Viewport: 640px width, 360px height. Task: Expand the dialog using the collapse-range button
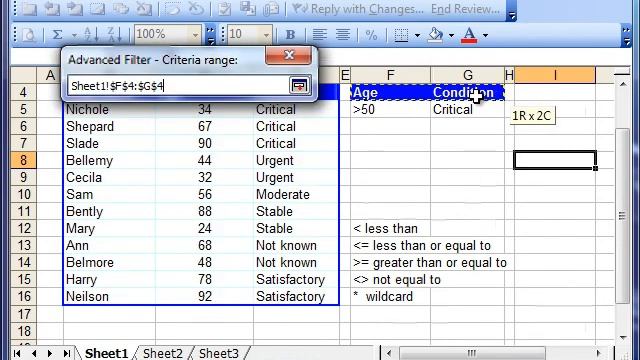(x=299, y=86)
